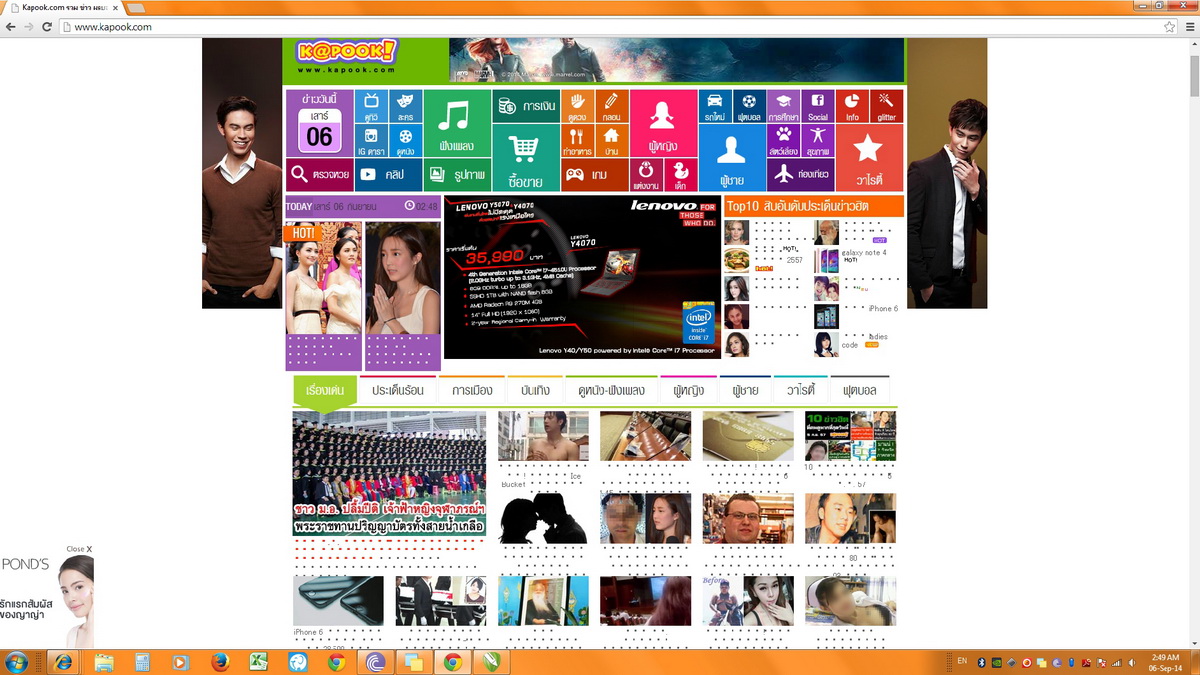Image resolution: width=1200 pixels, height=675 pixels.
Task: Open the รถใหม่ car tile
Action: pos(715,106)
